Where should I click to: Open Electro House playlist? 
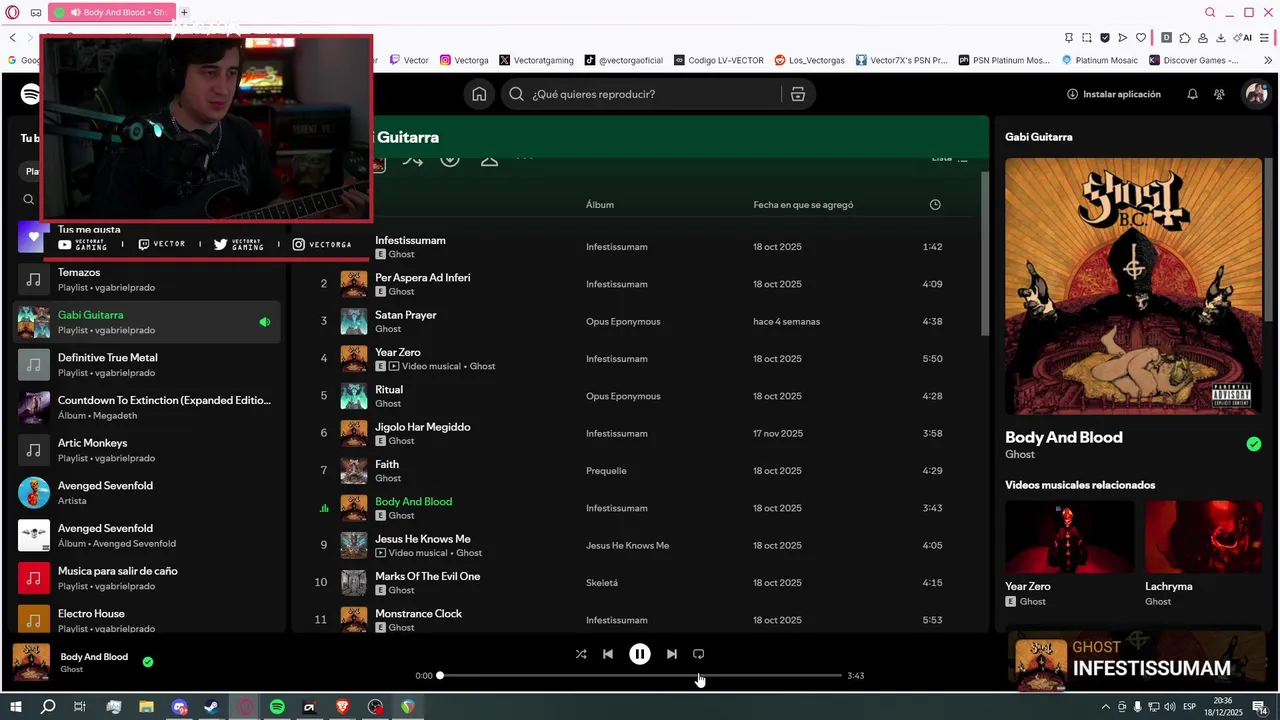pyautogui.click(x=147, y=620)
